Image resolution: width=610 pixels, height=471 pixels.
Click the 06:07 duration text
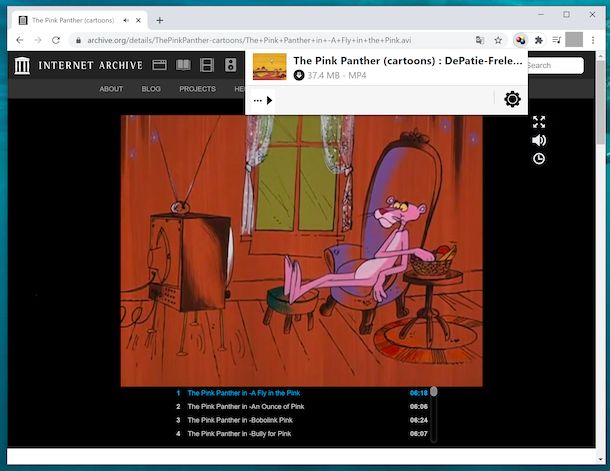(419, 434)
